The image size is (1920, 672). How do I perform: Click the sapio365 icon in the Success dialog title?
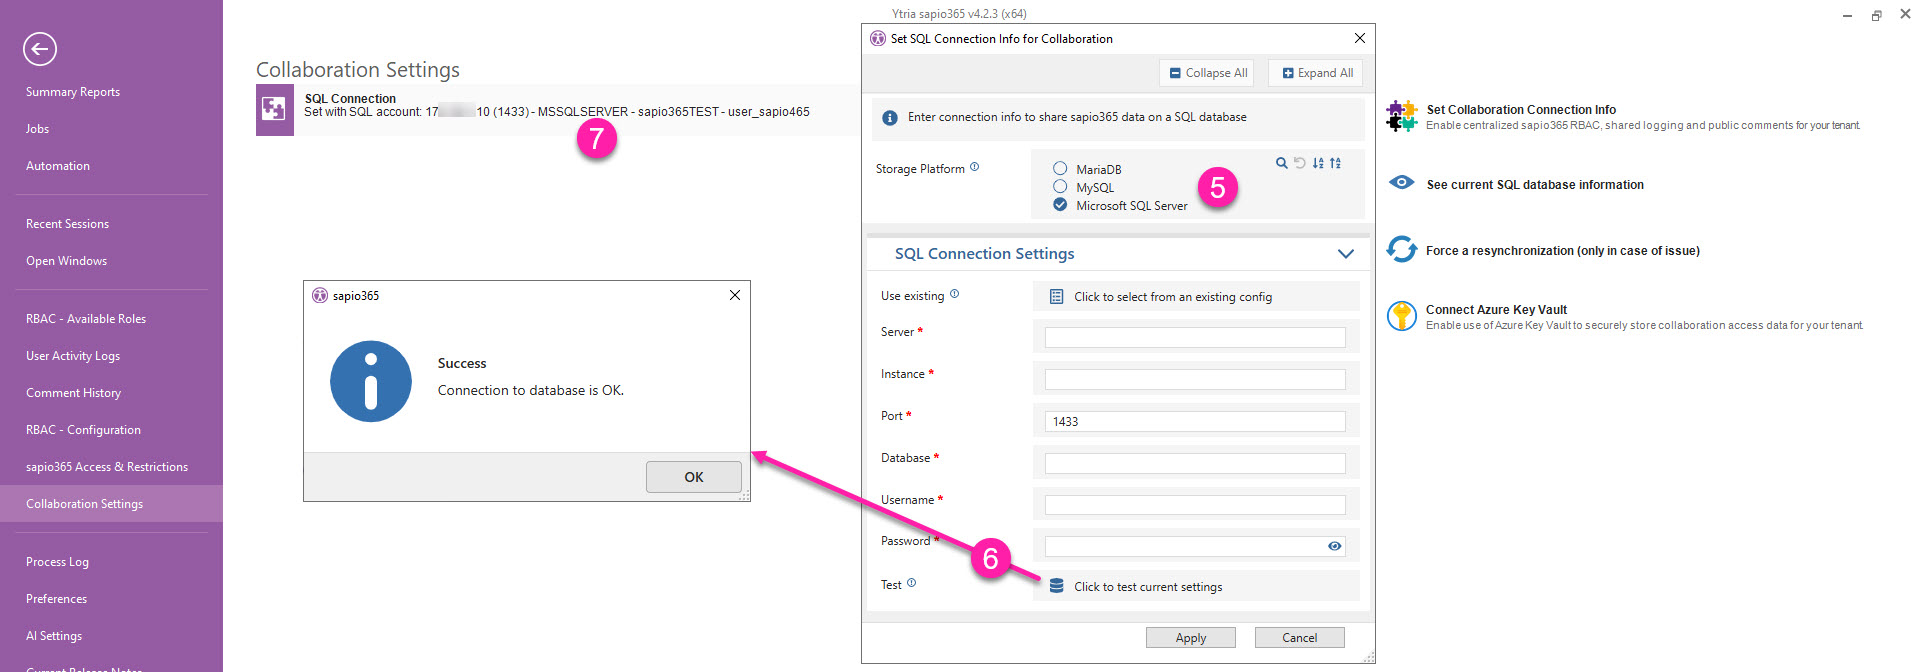point(320,295)
